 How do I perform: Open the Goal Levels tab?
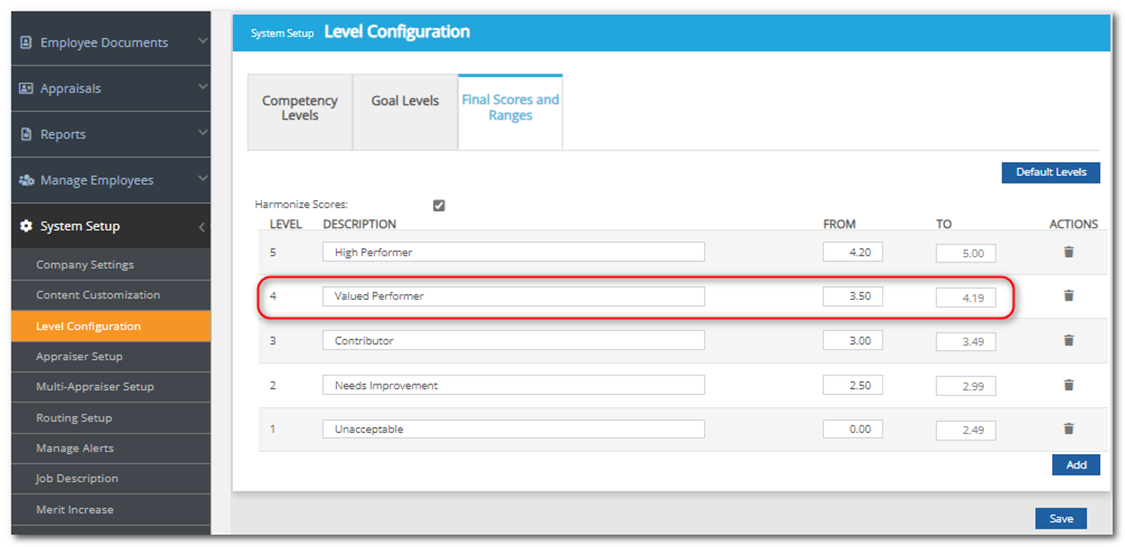405,101
